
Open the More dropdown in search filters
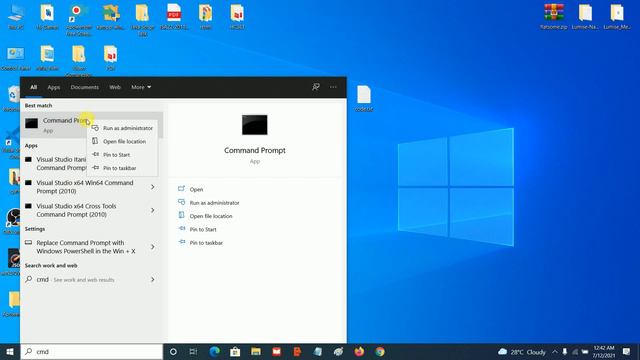141,87
